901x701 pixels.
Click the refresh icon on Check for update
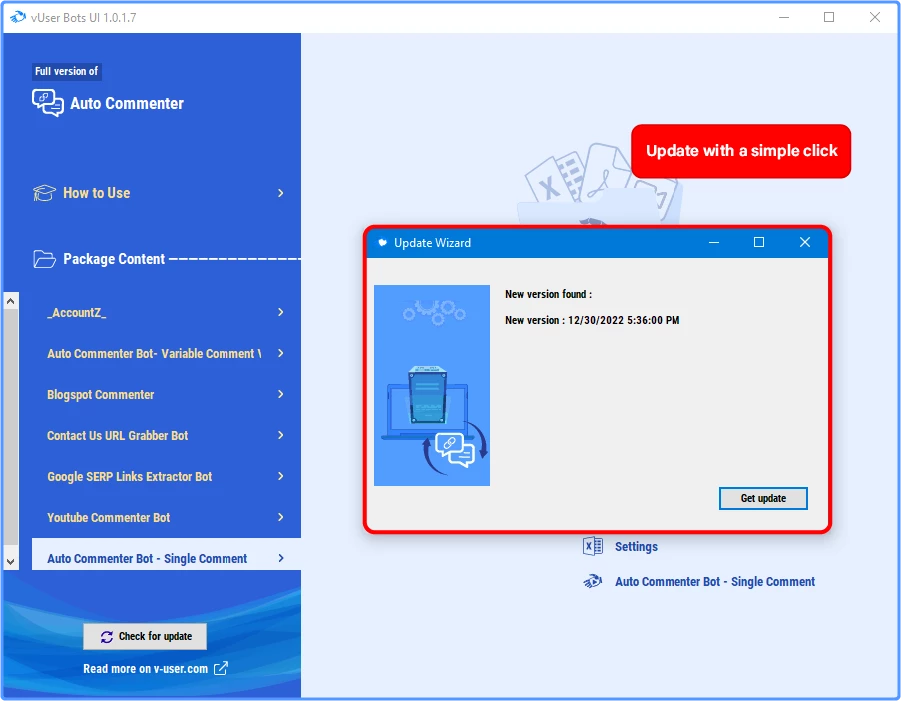107,637
